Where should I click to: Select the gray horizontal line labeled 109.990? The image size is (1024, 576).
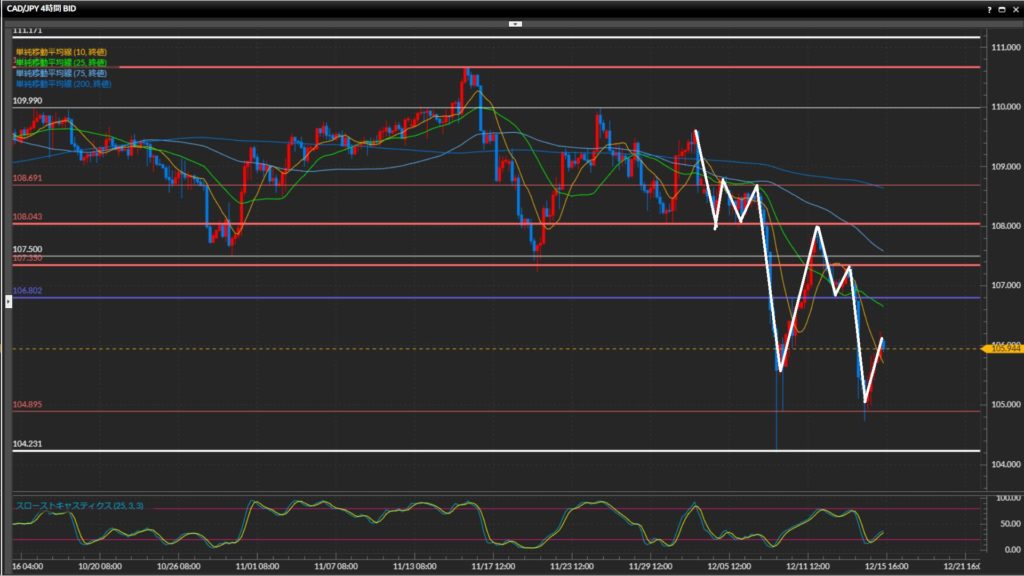300,107
